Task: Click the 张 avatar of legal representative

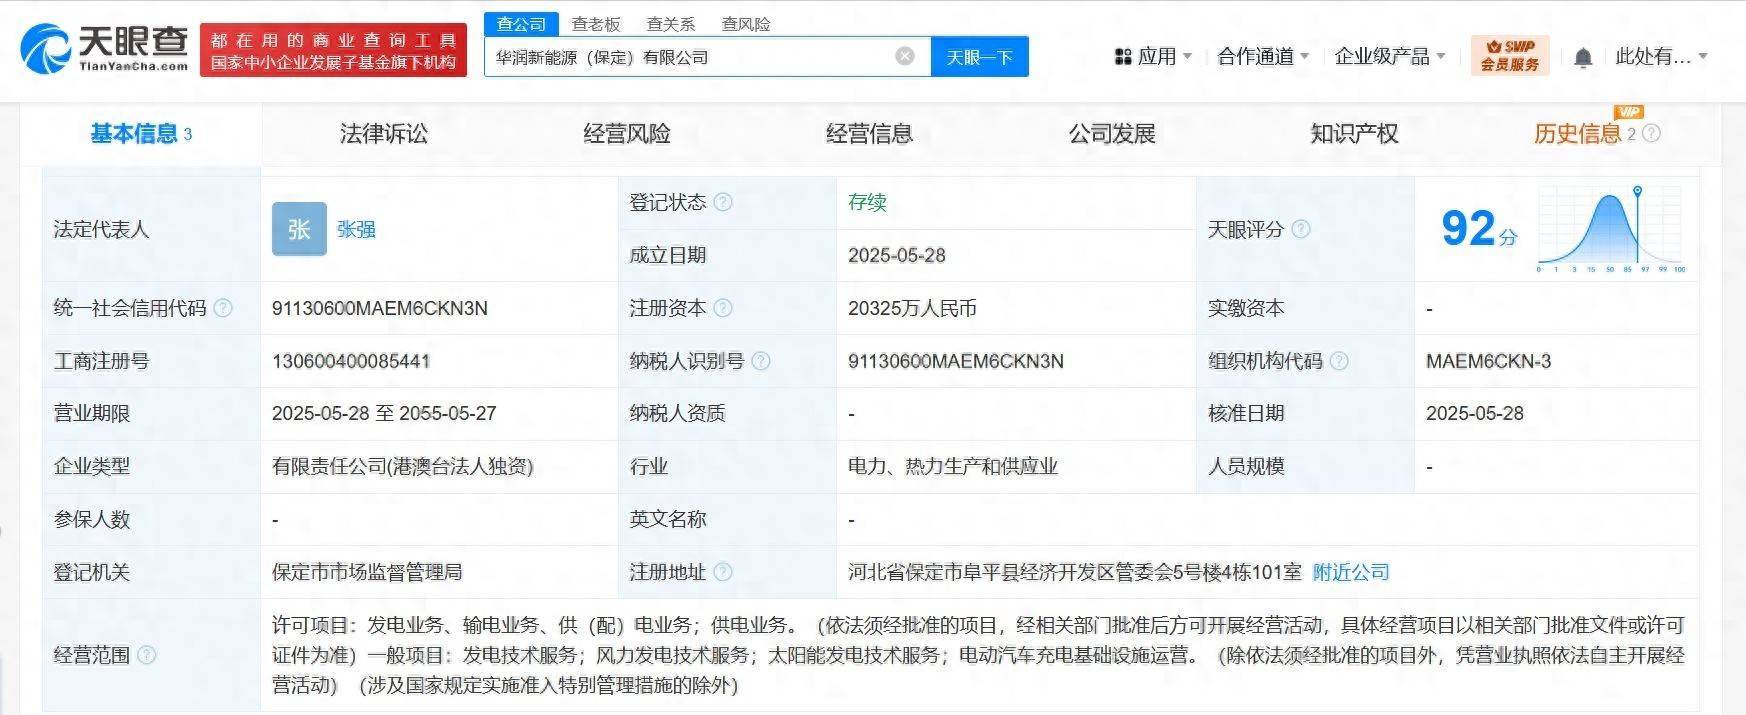Action: pyautogui.click(x=299, y=229)
